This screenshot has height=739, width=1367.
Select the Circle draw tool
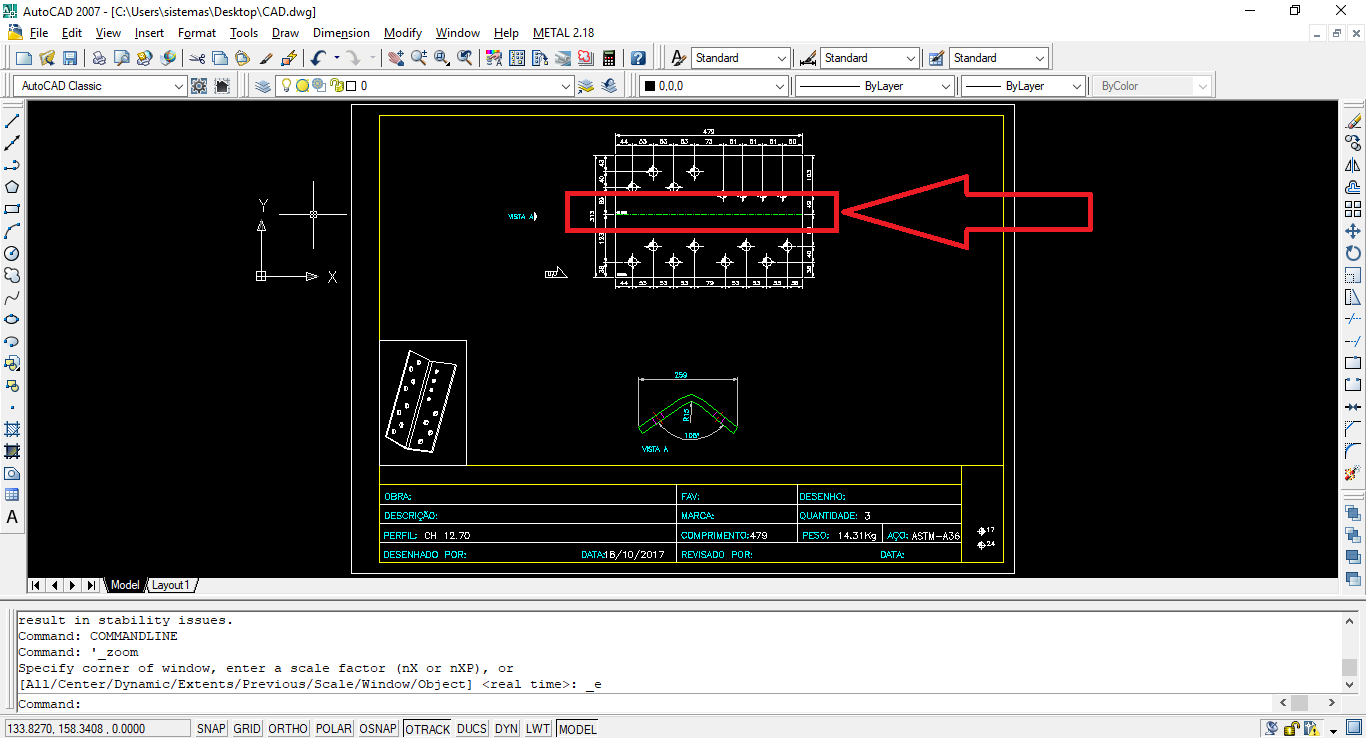[12, 253]
